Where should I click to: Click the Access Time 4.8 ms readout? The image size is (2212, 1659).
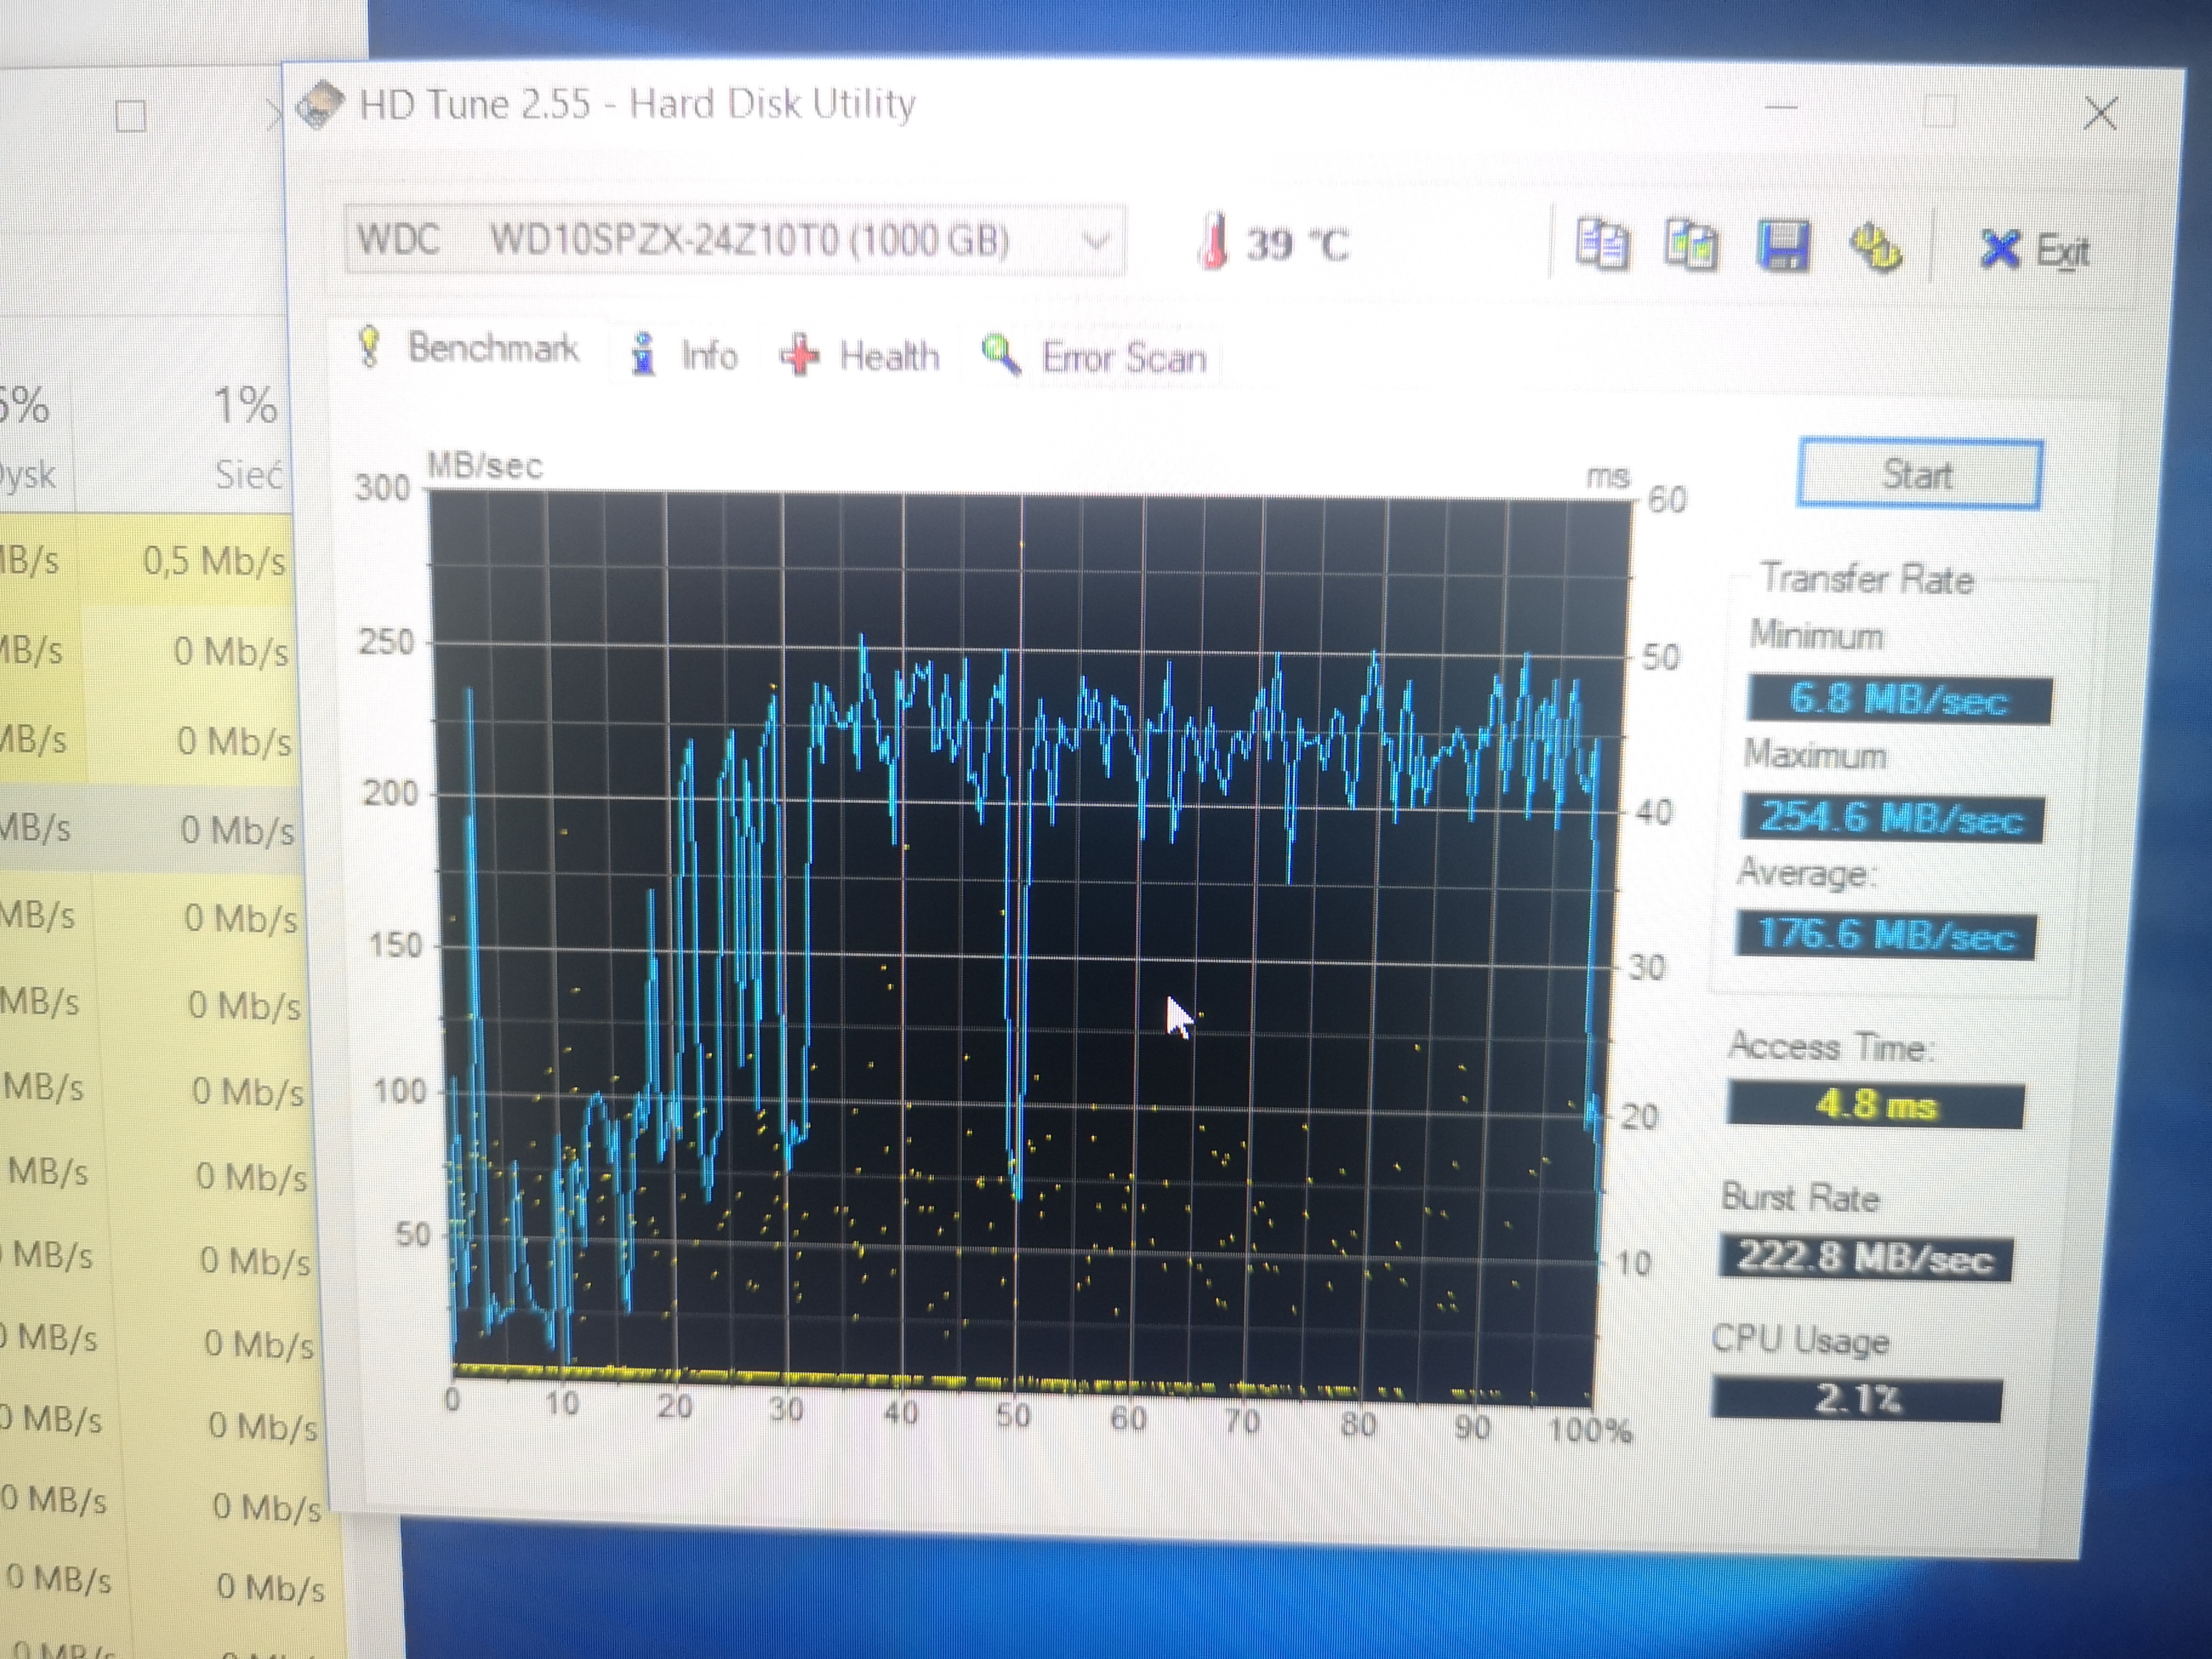tap(1875, 1105)
